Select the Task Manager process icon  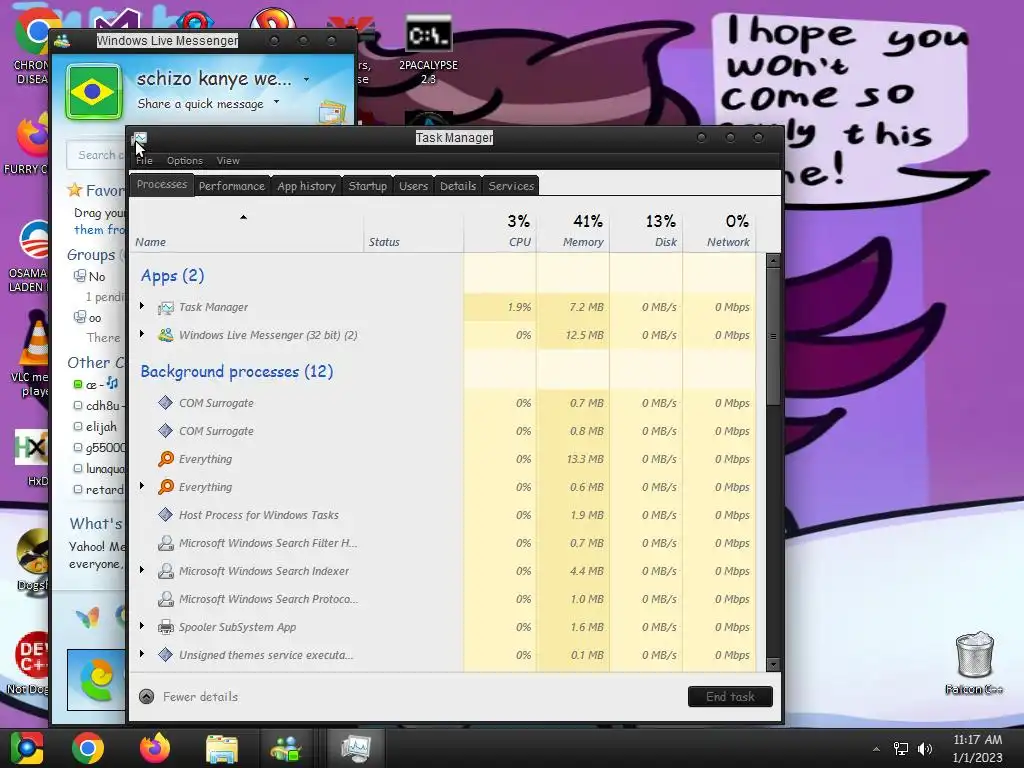[x=166, y=307]
